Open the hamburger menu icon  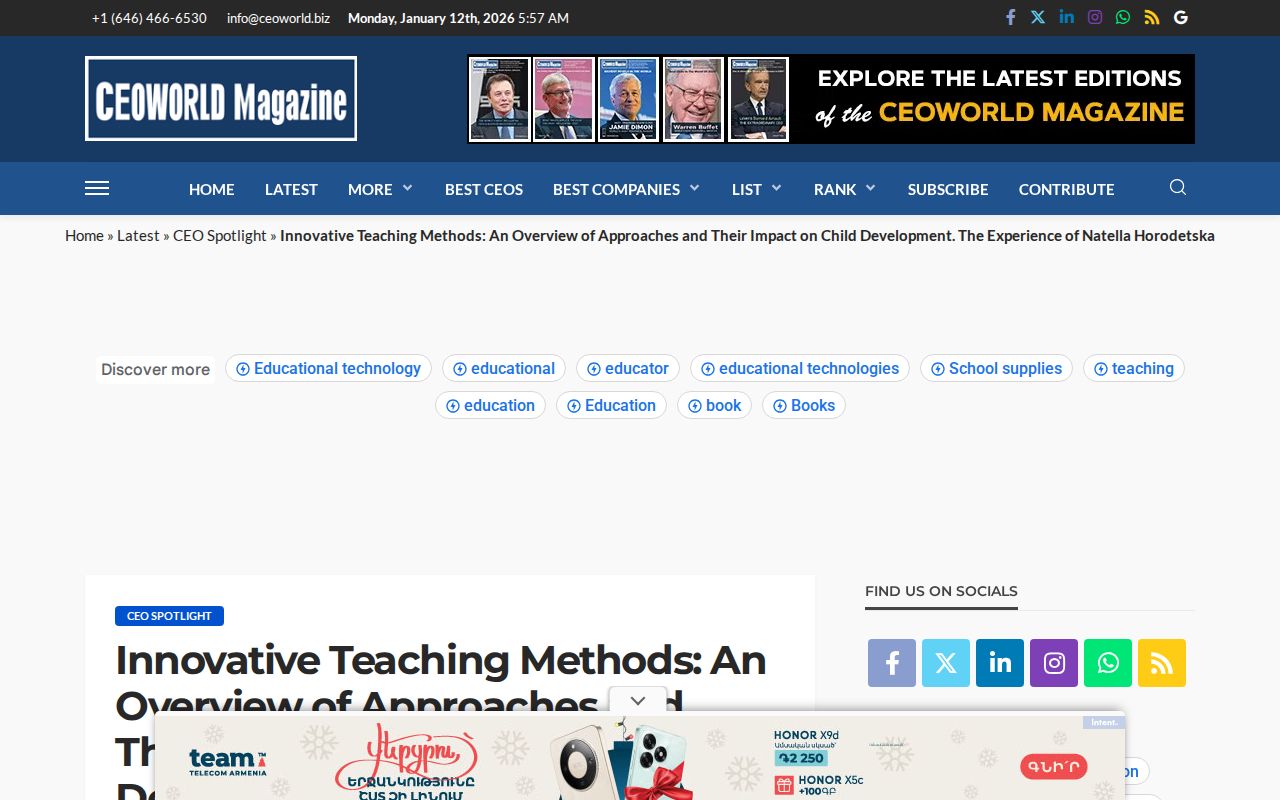pos(97,188)
